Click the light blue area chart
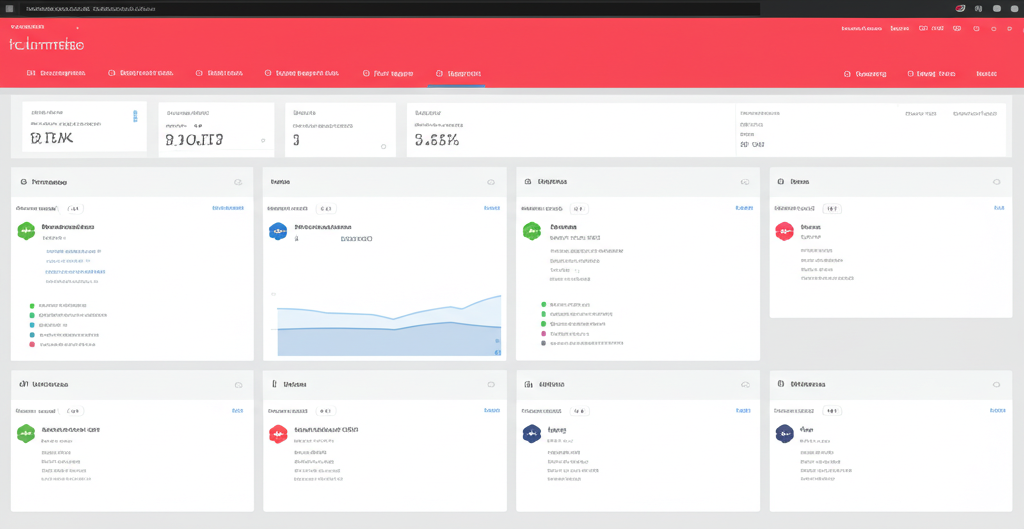Viewport: 1024px width, 529px height. [389, 325]
